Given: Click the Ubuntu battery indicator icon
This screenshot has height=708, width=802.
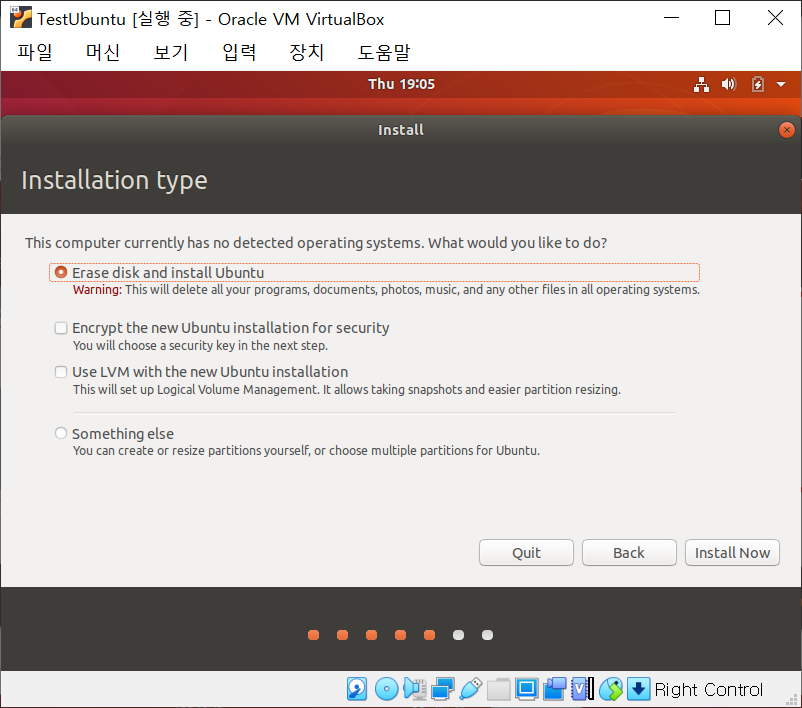Looking at the screenshot, I should coord(758,84).
